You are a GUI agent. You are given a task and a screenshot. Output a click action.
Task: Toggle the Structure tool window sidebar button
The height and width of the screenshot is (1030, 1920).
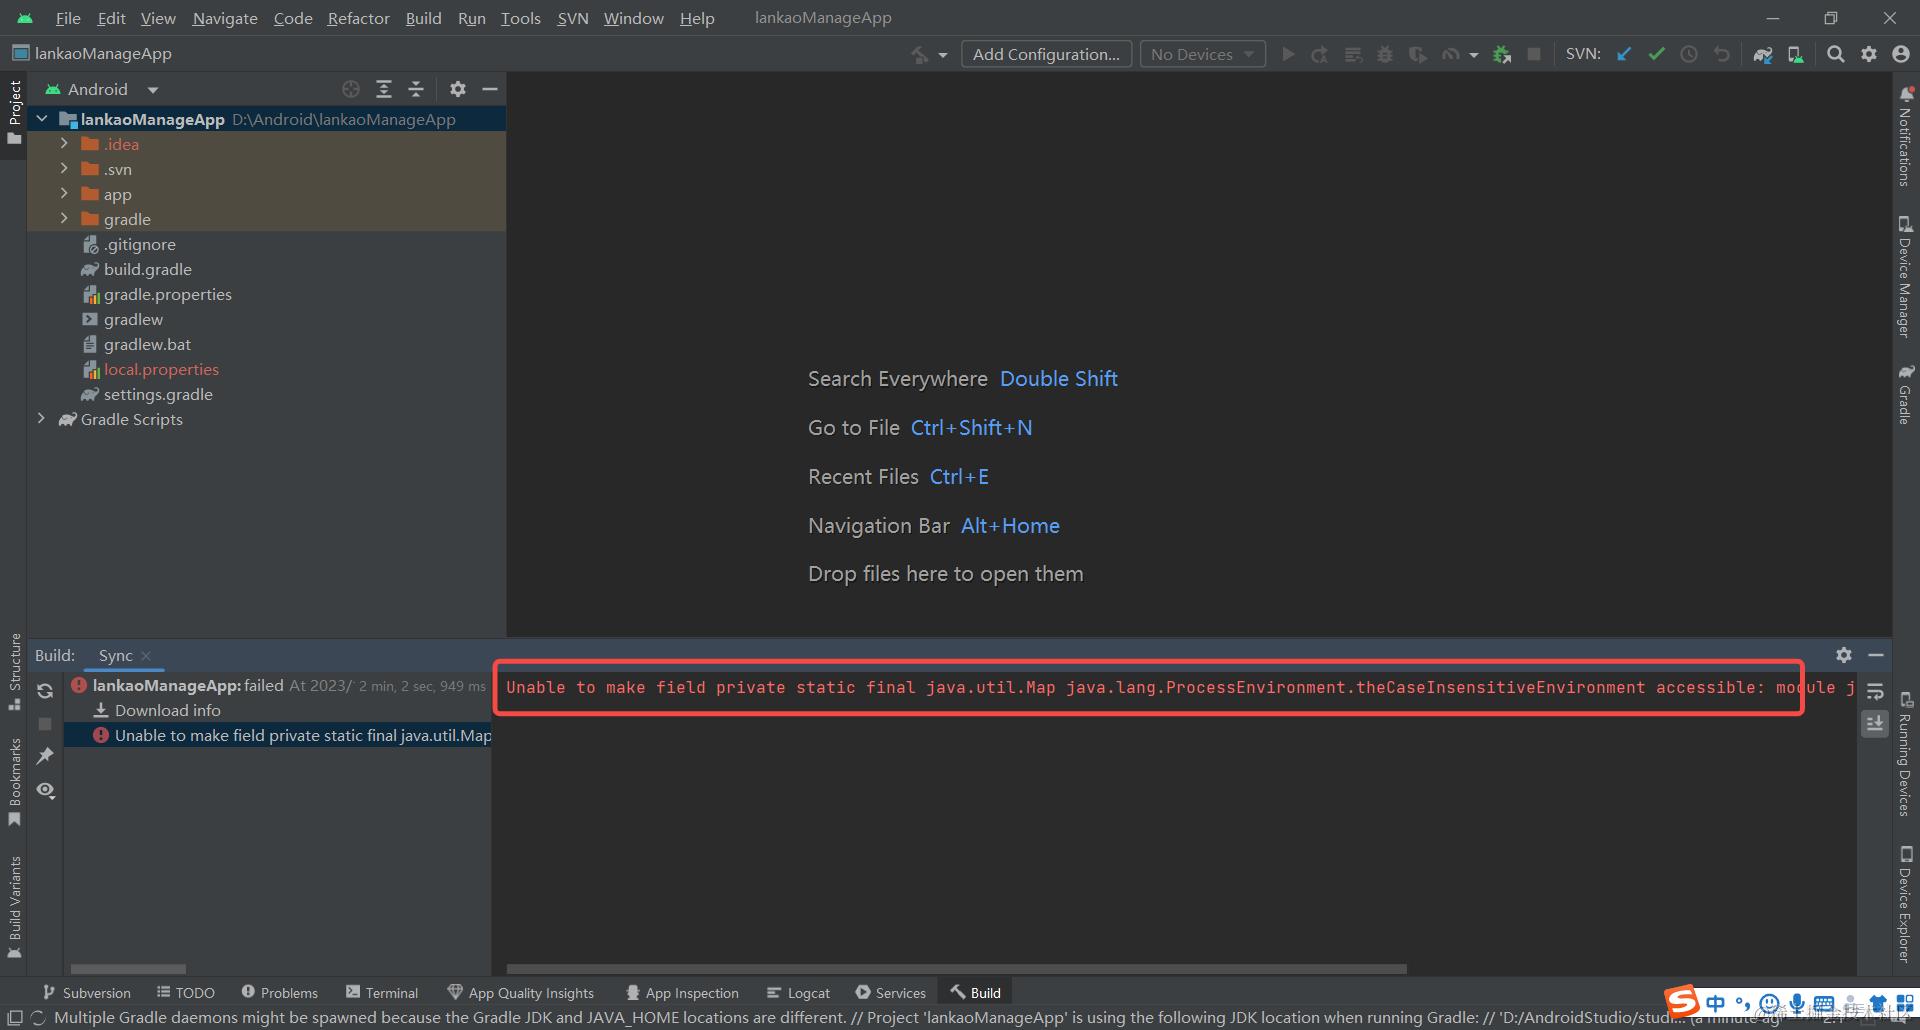tap(14, 671)
